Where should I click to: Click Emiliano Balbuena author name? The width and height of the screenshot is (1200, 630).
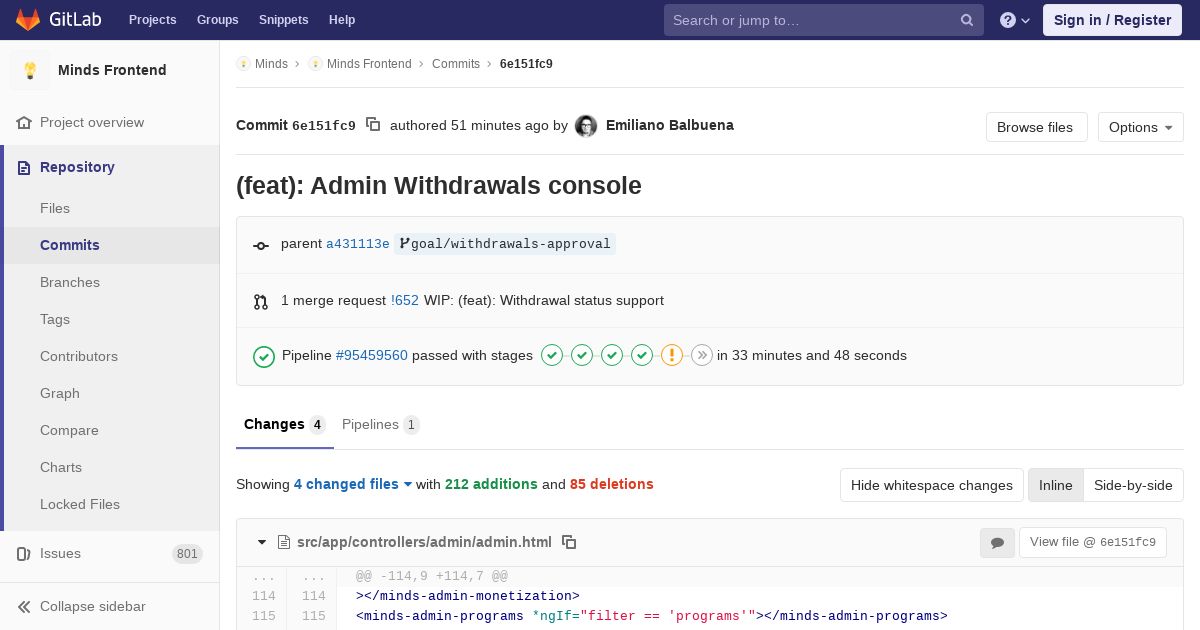tap(670, 125)
